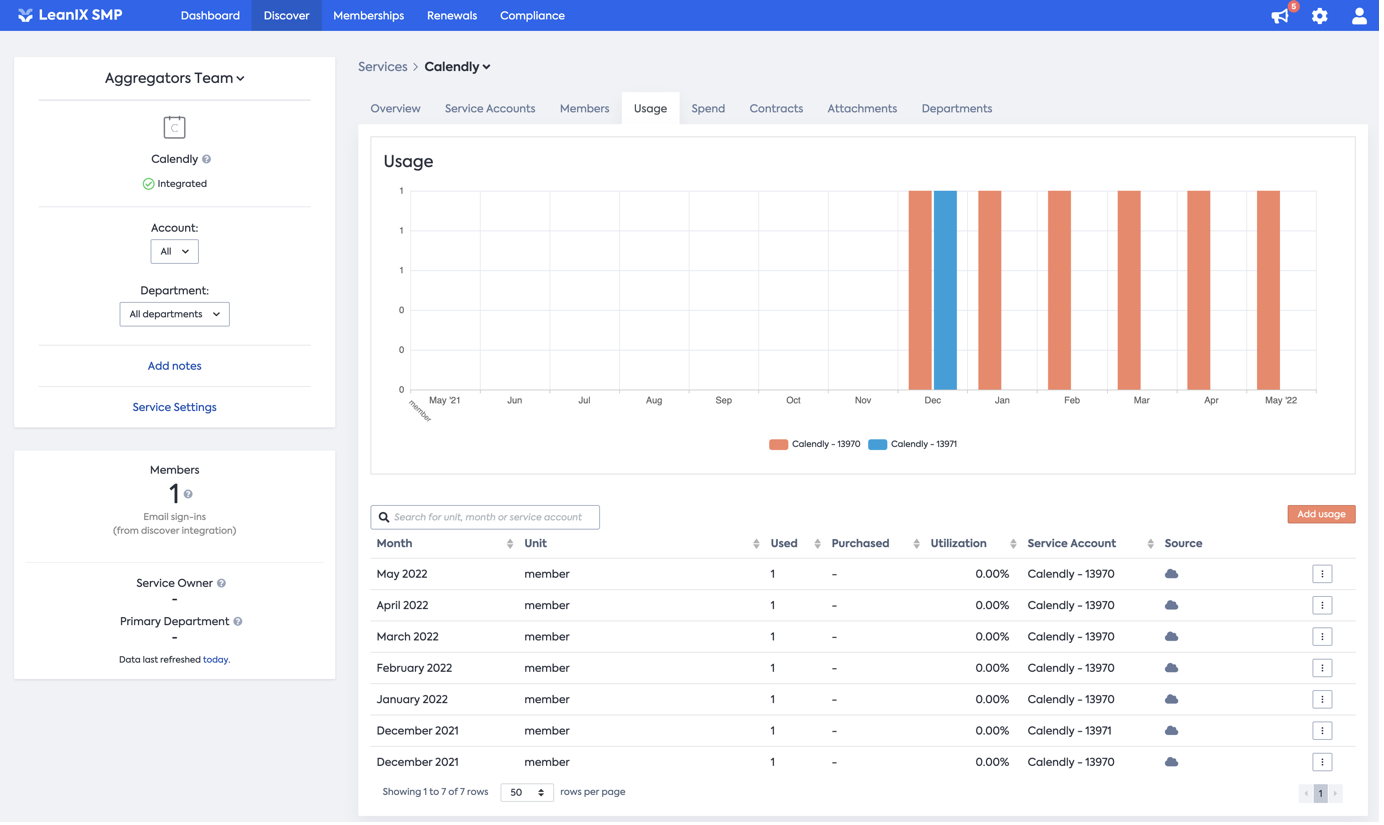Open Dashboard in top navigation
Image resolution: width=1384 pixels, height=825 pixels.
(211, 16)
